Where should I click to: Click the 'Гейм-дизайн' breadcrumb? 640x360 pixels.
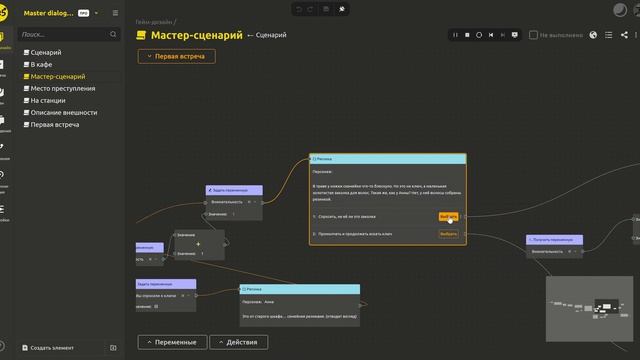pos(154,22)
